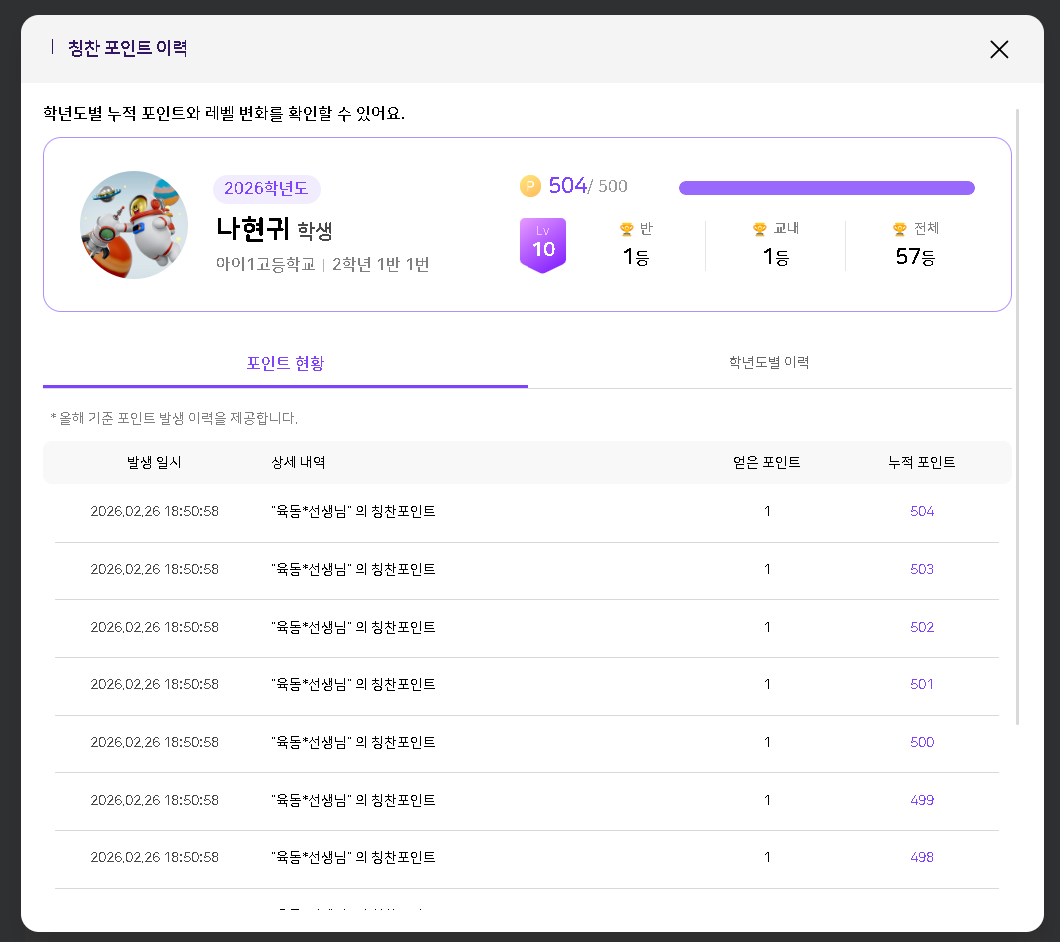Select the 포인트 현황 tab

tap(285, 362)
